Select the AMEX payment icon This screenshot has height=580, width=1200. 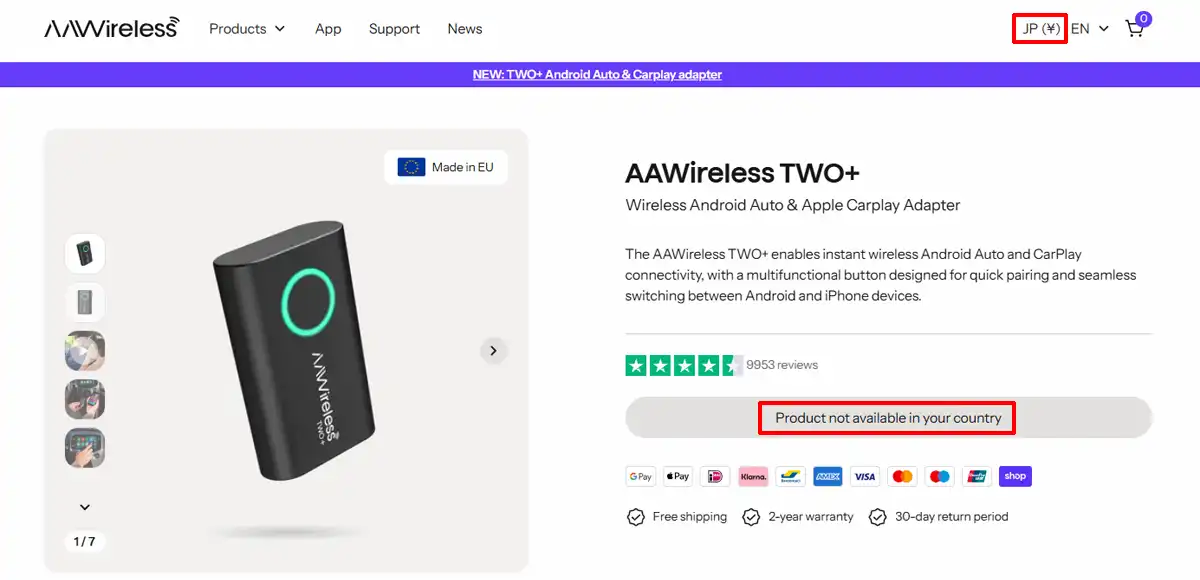pyautogui.click(x=827, y=476)
